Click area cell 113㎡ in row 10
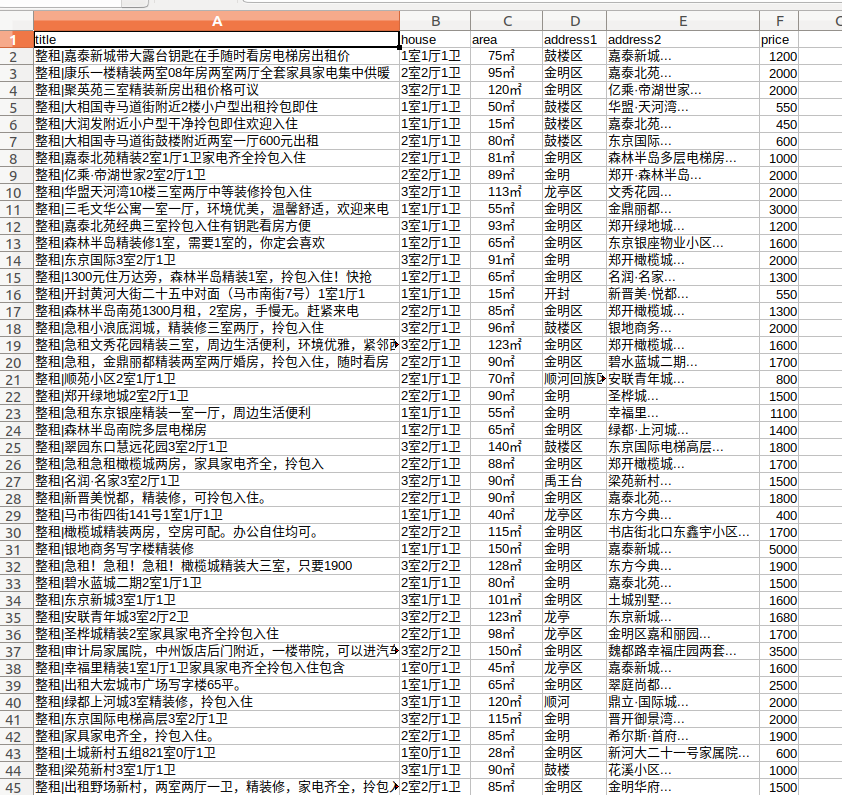Viewport: 842px width, 795px height. pyautogui.click(x=506, y=192)
